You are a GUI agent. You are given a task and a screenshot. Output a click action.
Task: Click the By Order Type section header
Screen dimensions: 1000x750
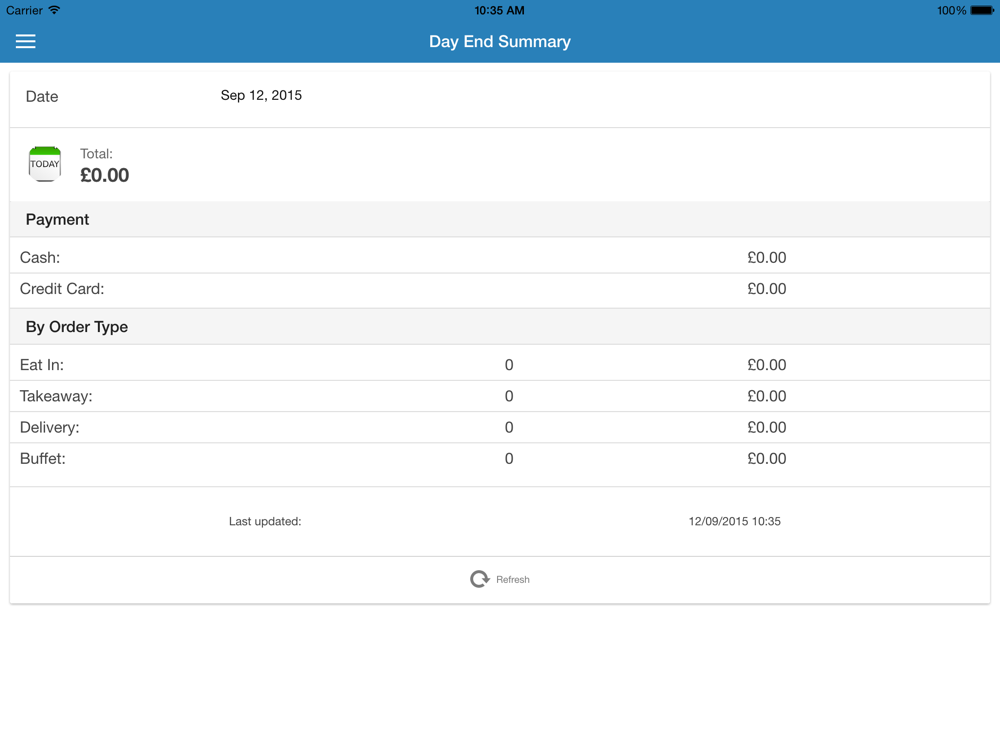(x=77, y=327)
